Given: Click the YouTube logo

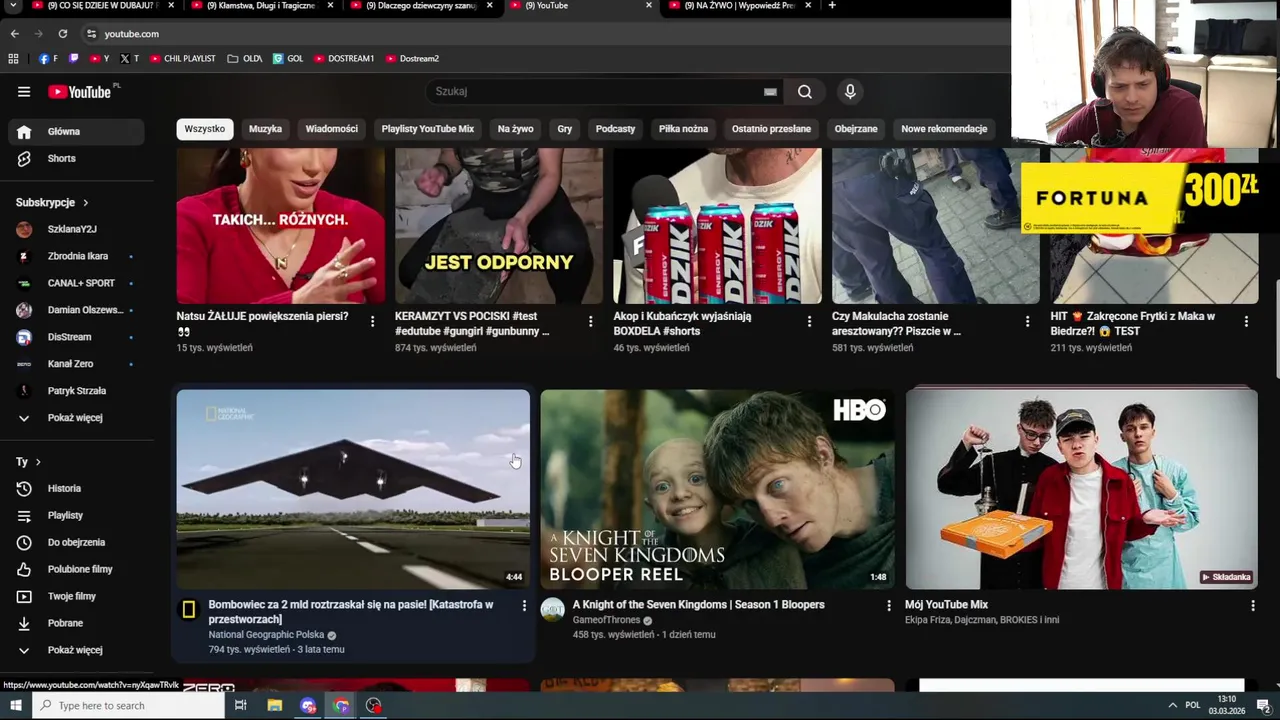Looking at the screenshot, I should tap(79, 92).
